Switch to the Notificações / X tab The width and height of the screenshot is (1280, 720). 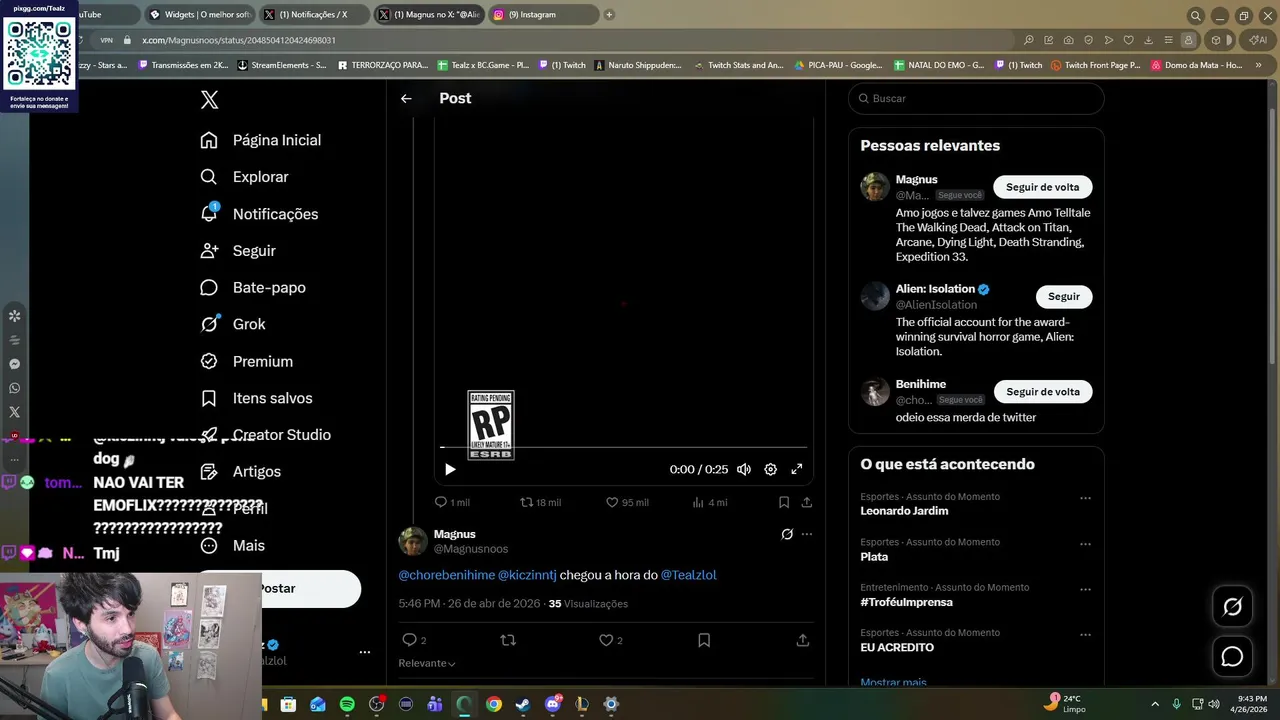coord(312,15)
